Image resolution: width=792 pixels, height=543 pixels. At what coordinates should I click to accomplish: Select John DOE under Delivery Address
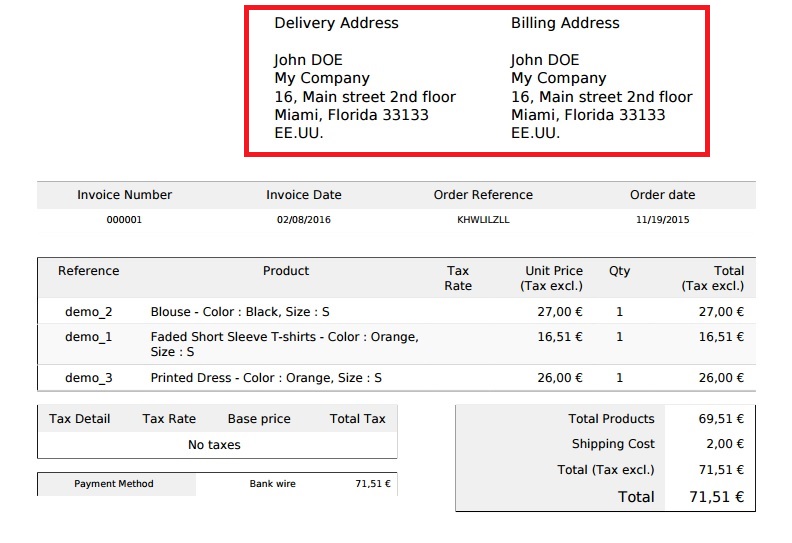click(x=308, y=60)
